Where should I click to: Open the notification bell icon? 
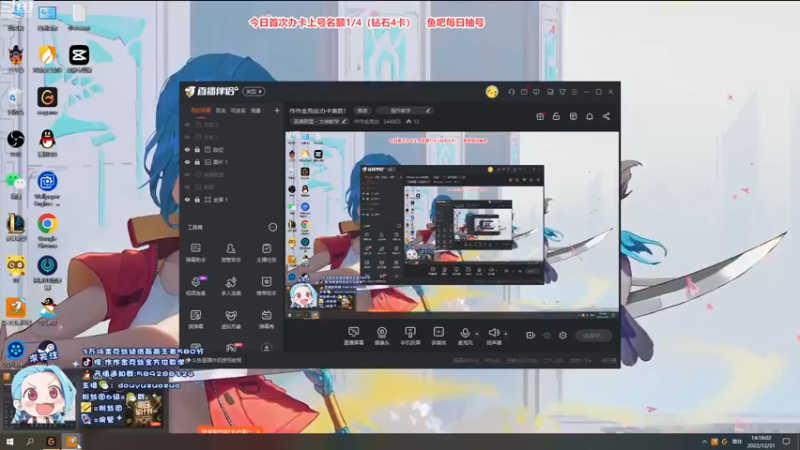pos(589,116)
